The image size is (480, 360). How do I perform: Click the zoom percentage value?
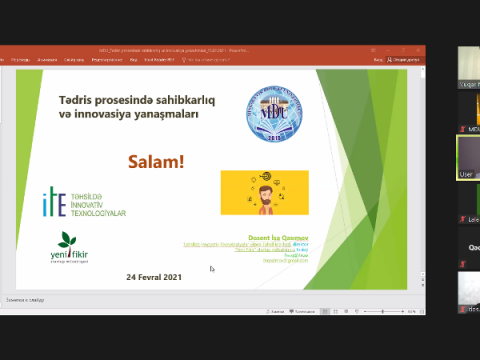(412, 311)
